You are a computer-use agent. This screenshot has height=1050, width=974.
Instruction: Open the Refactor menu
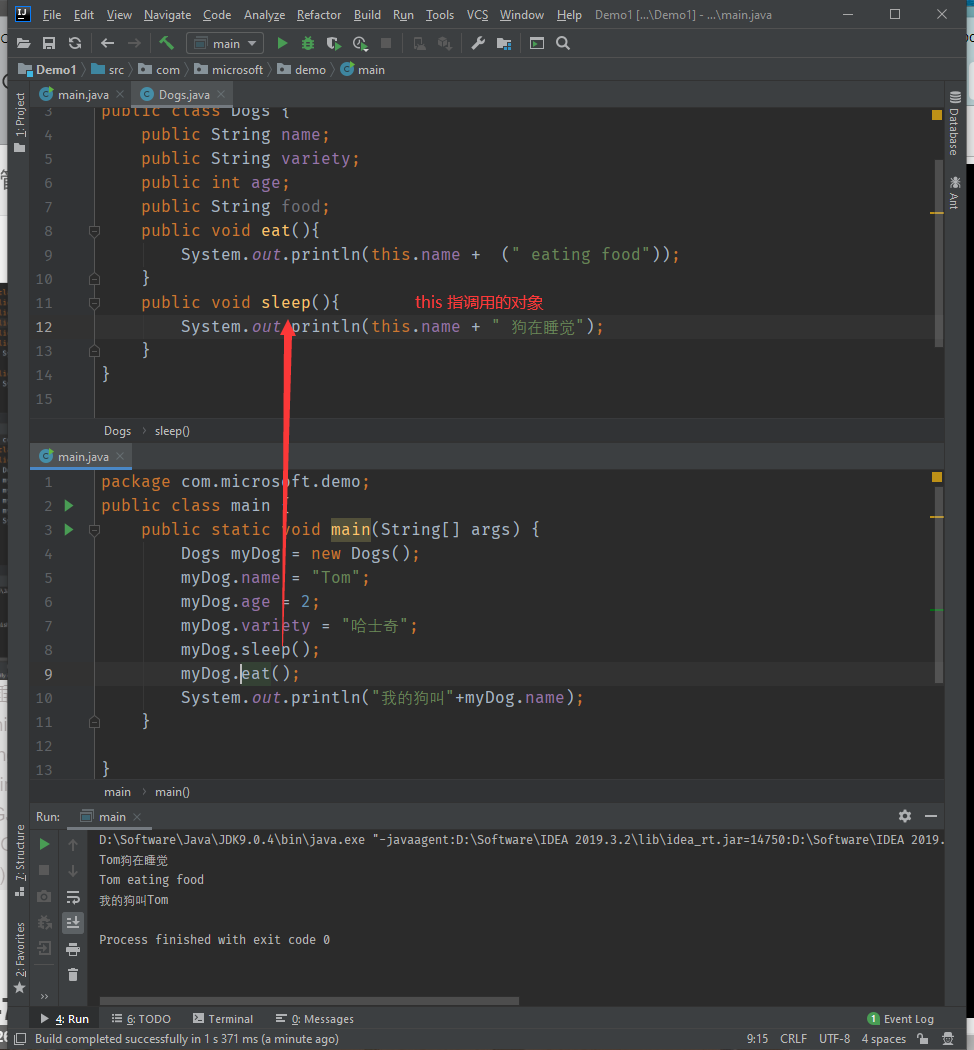[x=319, y=15]
